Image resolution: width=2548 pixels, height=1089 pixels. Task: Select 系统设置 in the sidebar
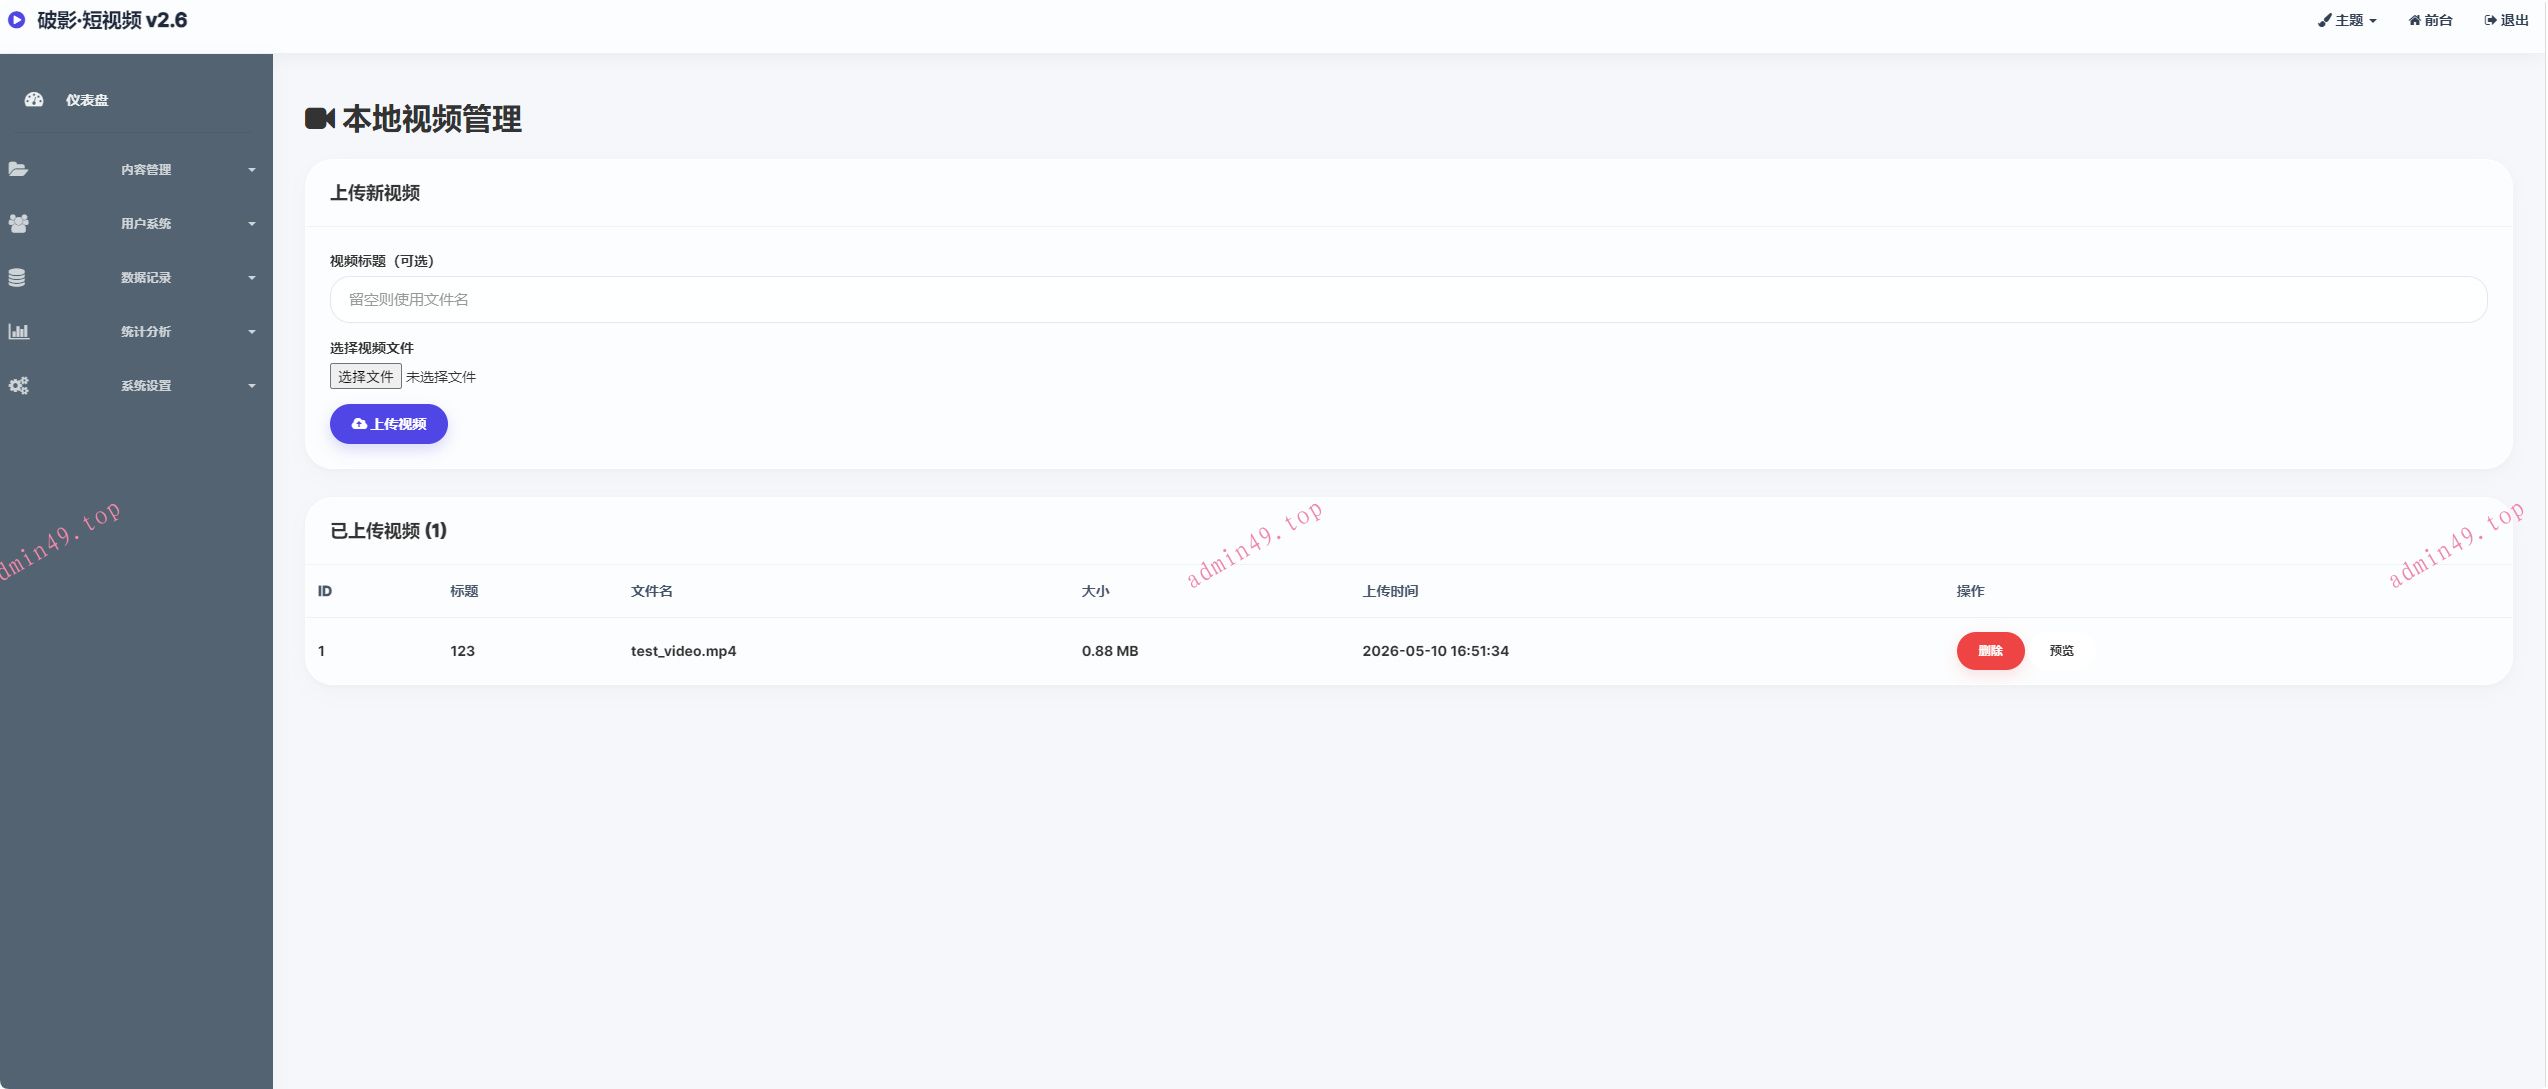pyautogui.click(x=146, y=386)
